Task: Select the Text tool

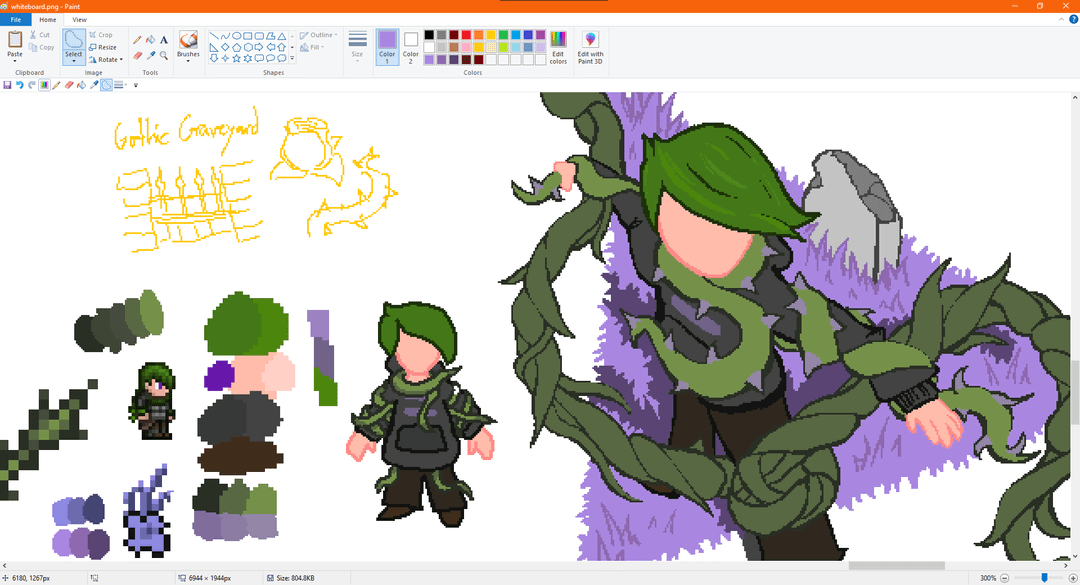Action: tap(164, 40)
